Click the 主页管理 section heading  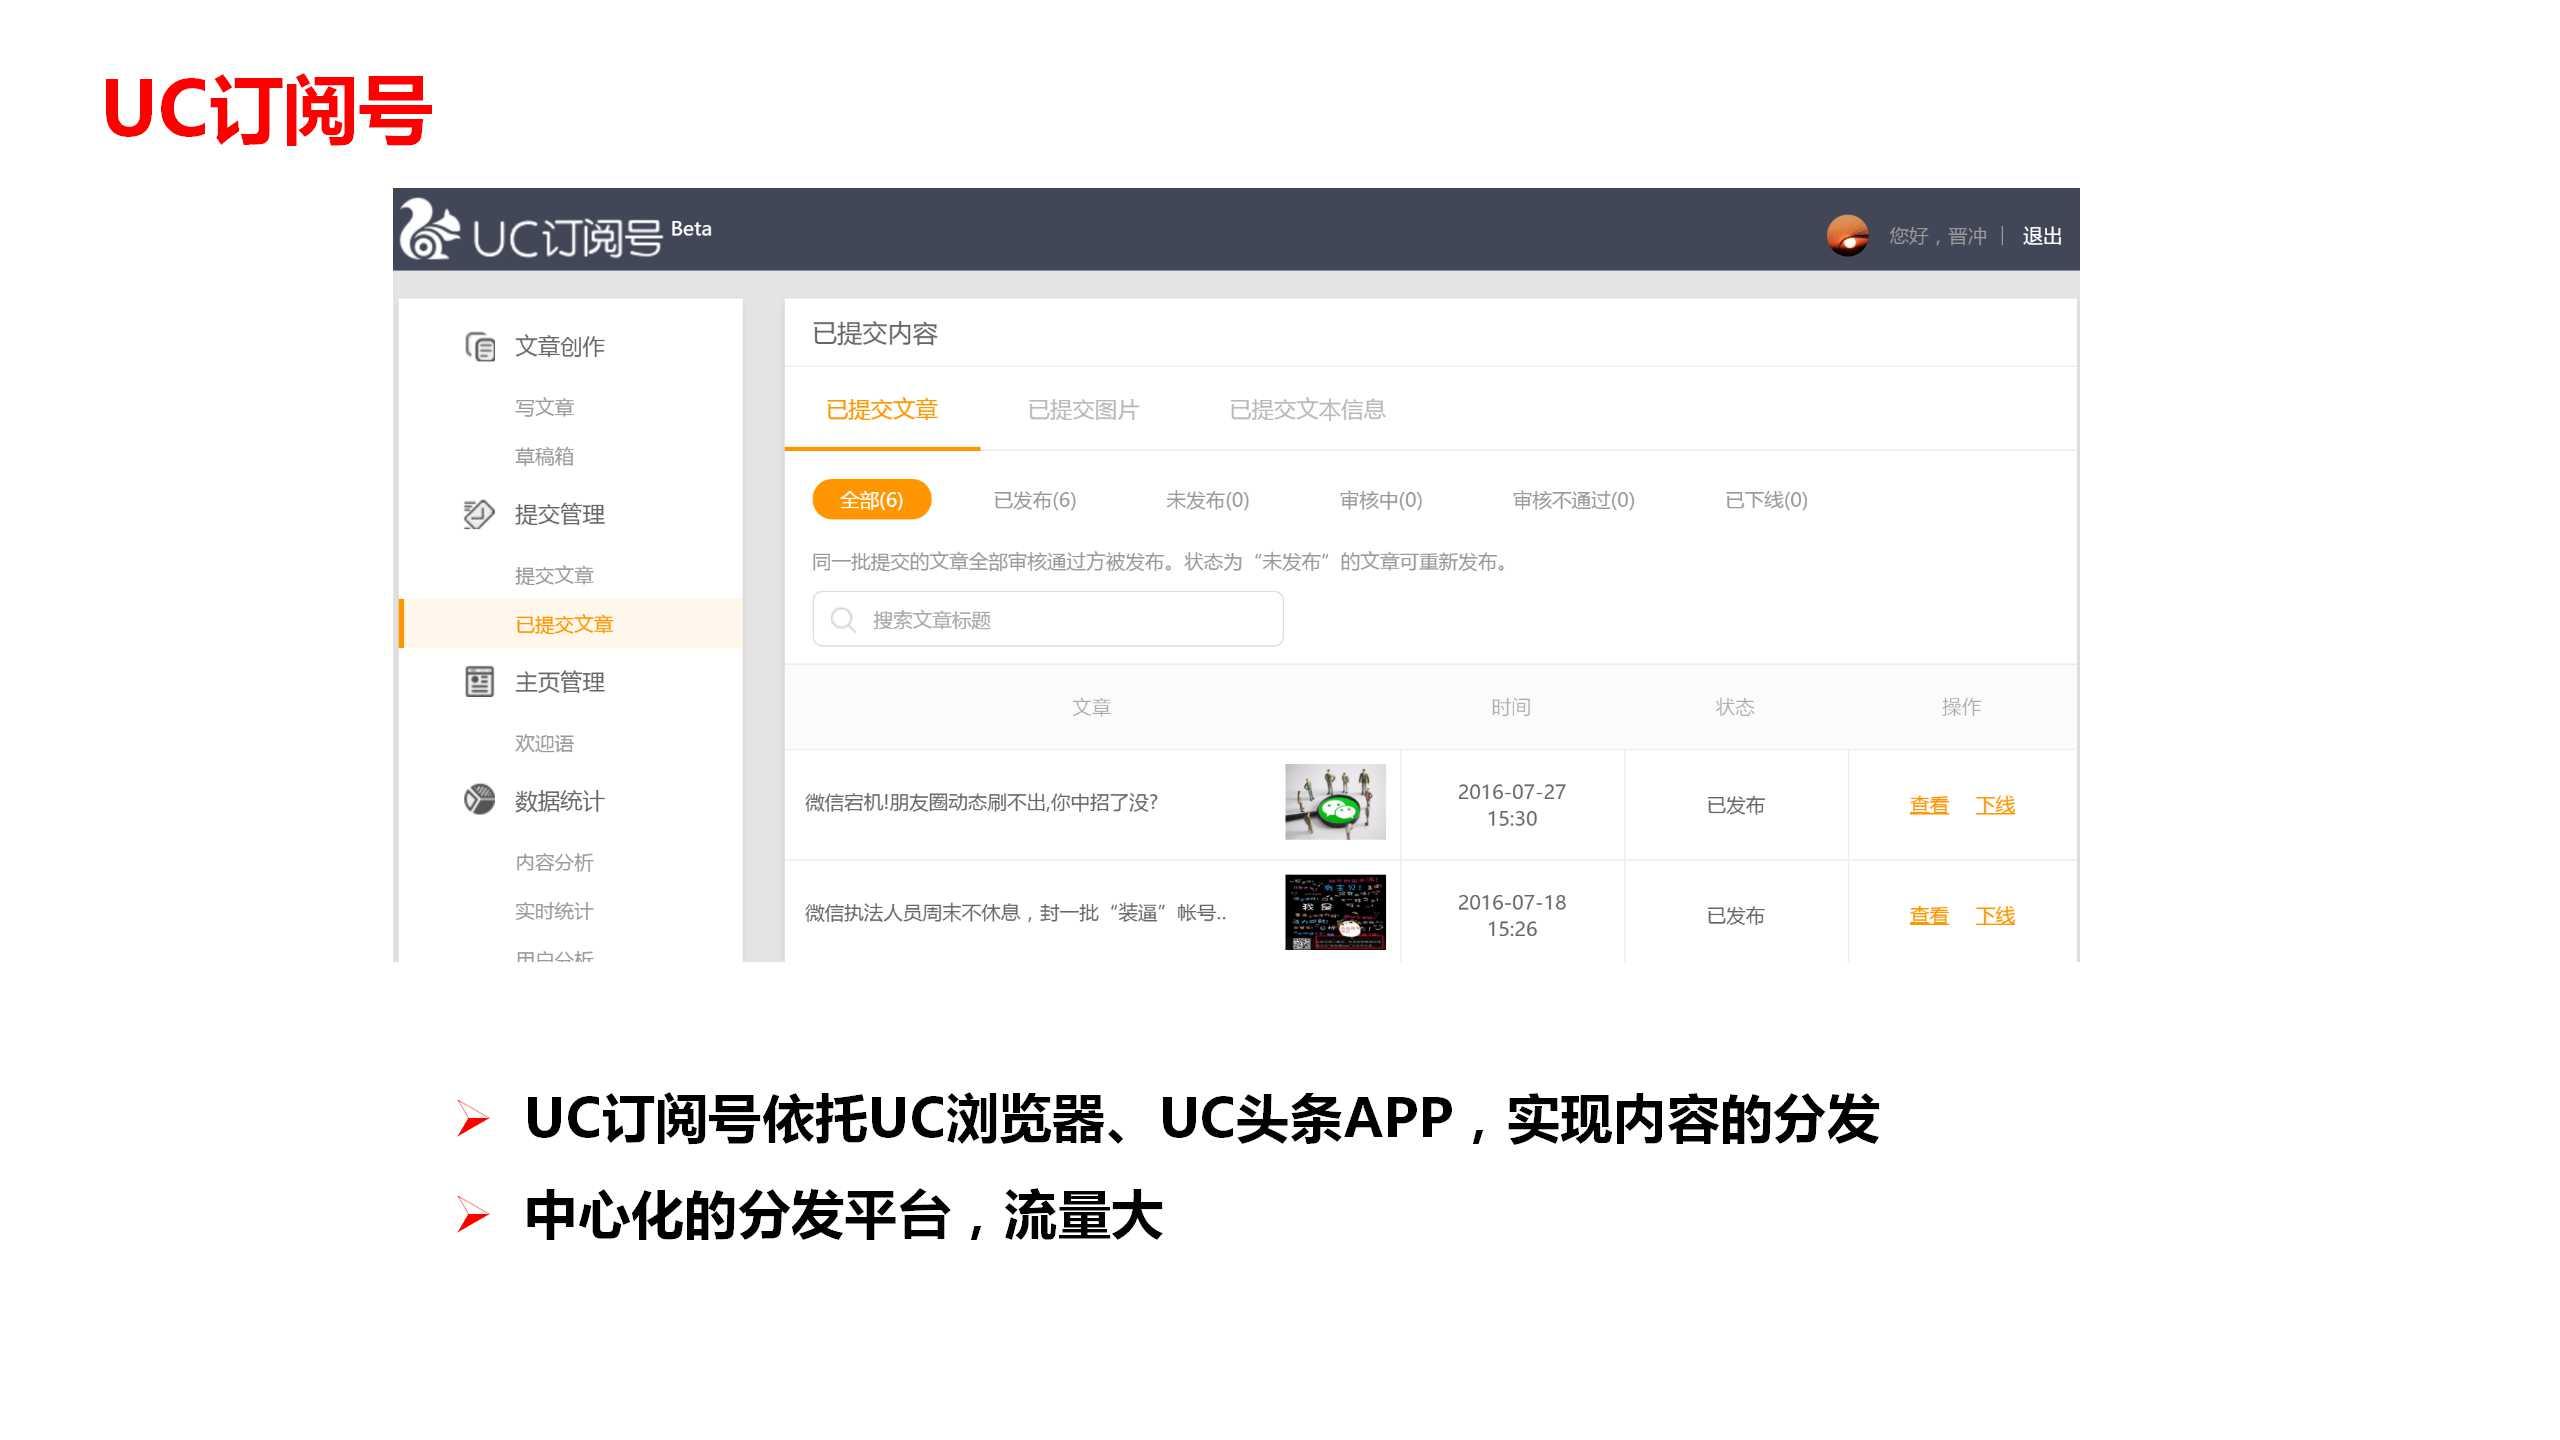(559, 682)
